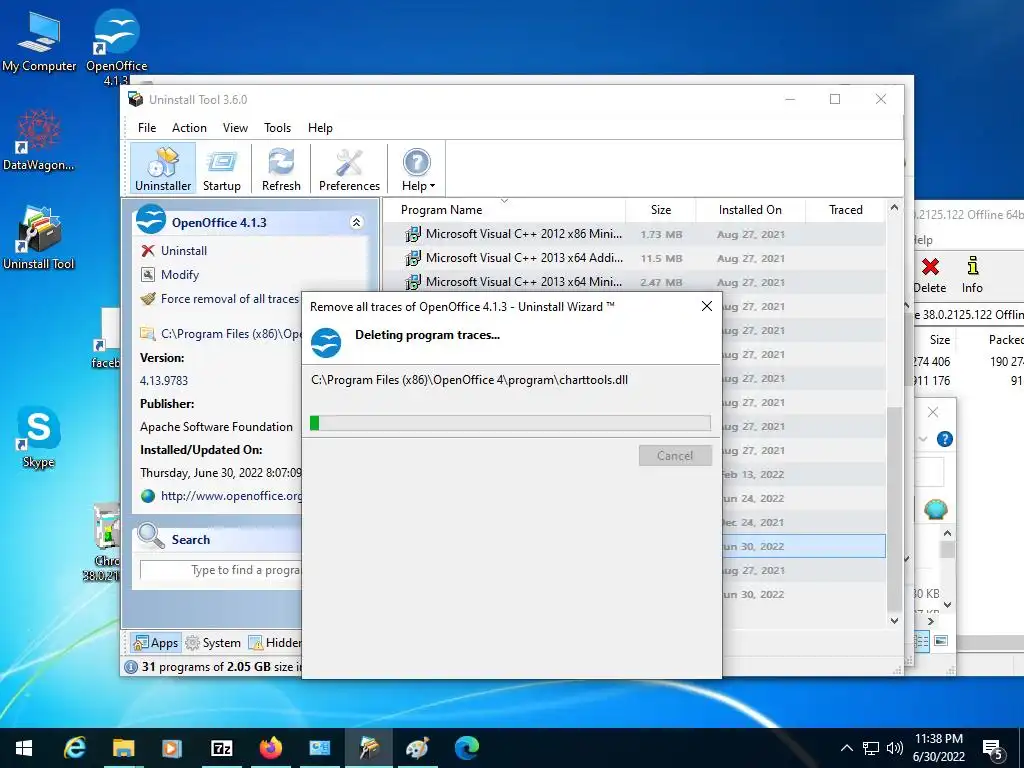1024x768 pixels.
Task: Open the Help toolbar dropdown
Action: point(417,169)
